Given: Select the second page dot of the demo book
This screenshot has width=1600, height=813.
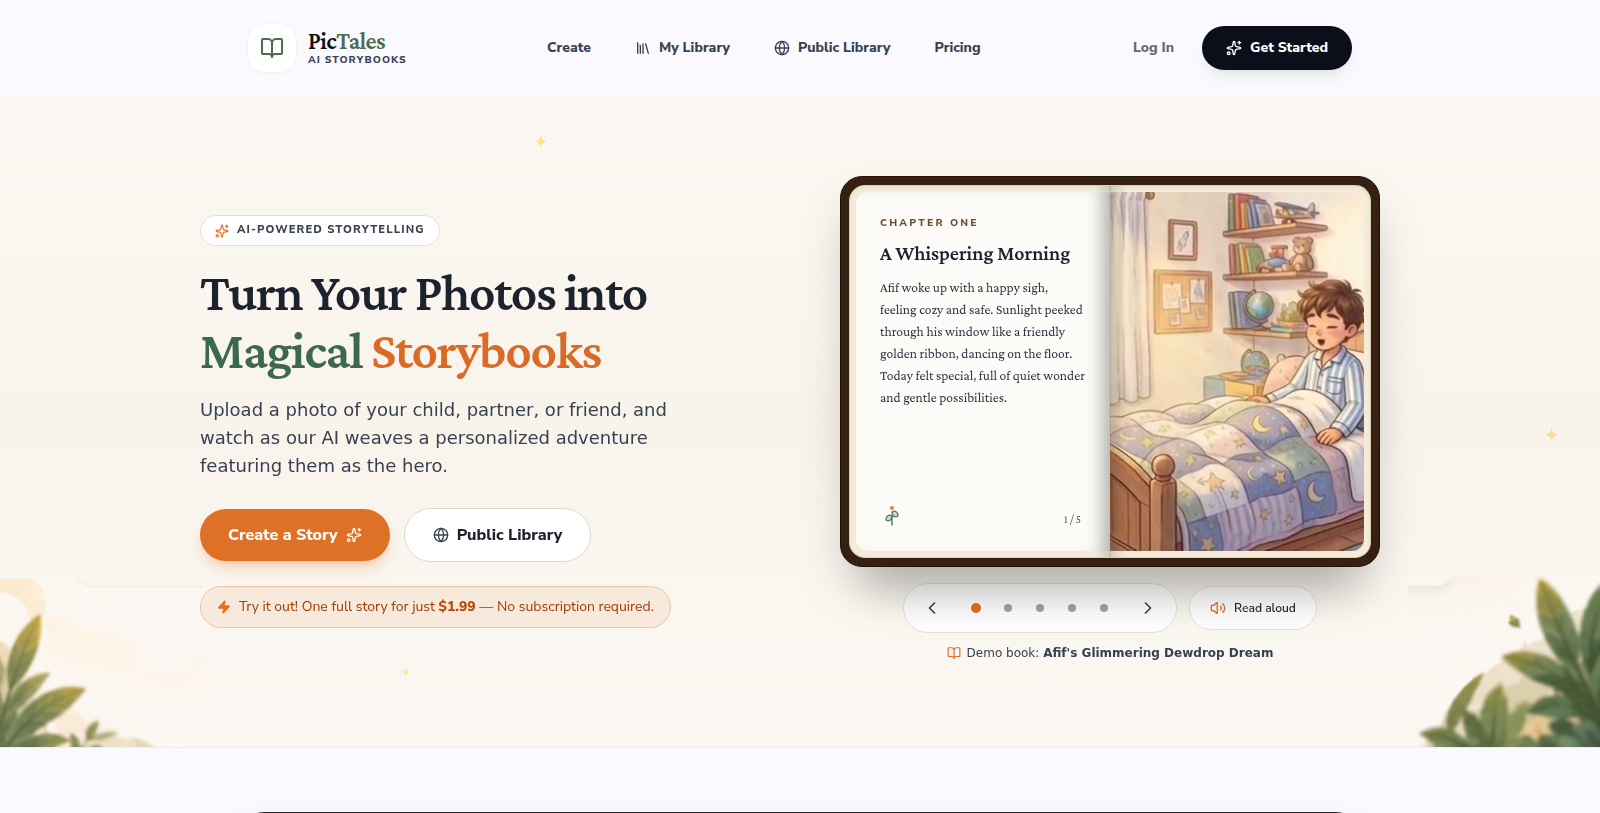Looking at the screenshot, I should (1008, 608).
